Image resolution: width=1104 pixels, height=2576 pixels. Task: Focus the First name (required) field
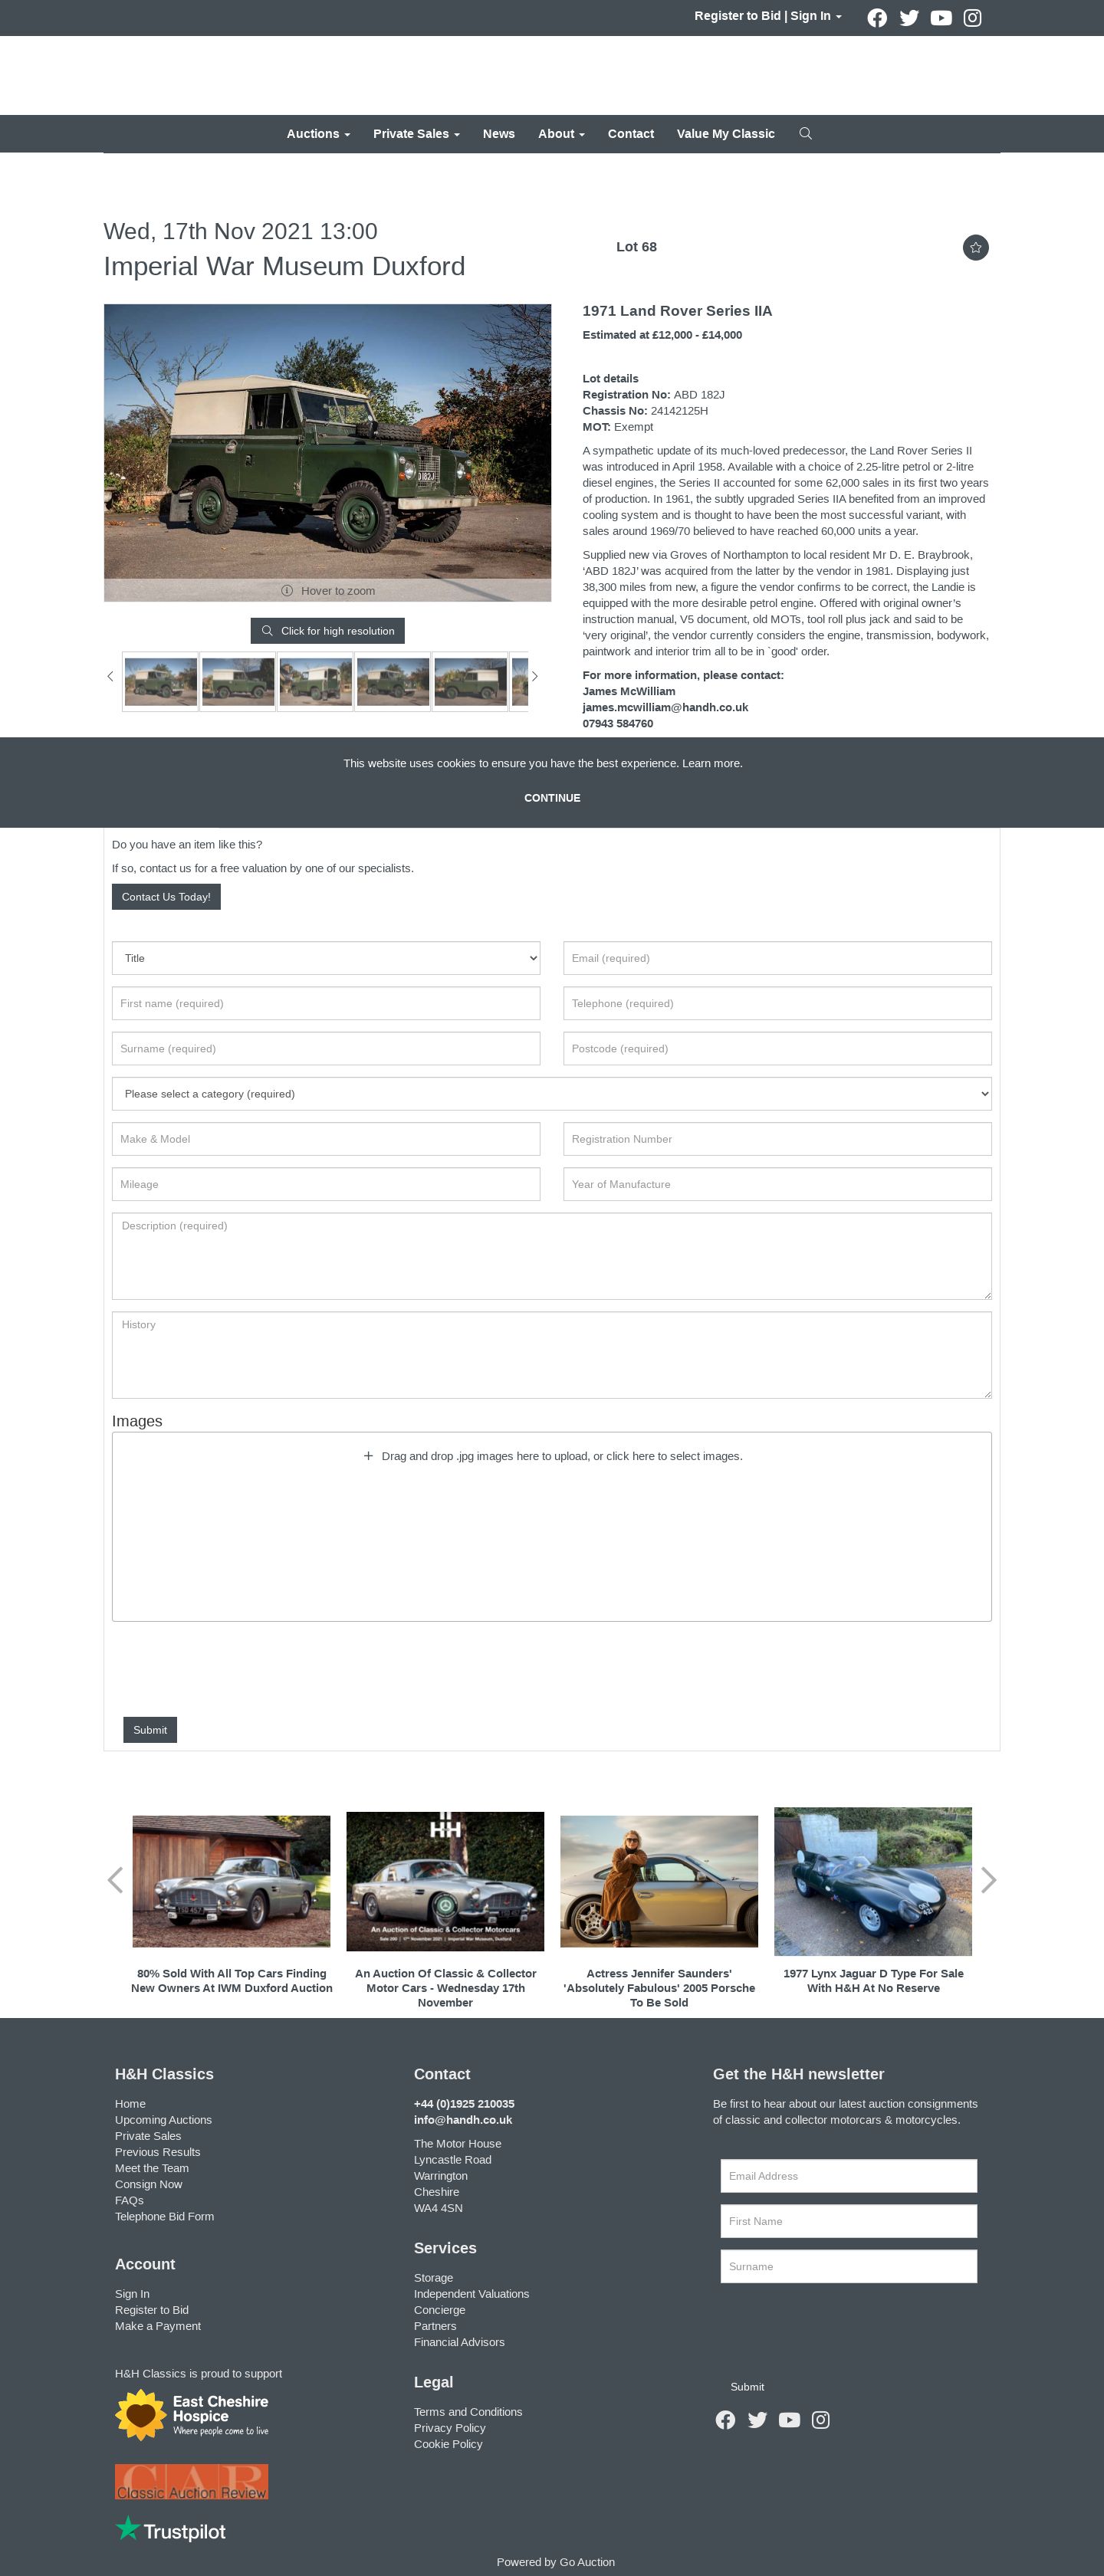coord(326,1003)
